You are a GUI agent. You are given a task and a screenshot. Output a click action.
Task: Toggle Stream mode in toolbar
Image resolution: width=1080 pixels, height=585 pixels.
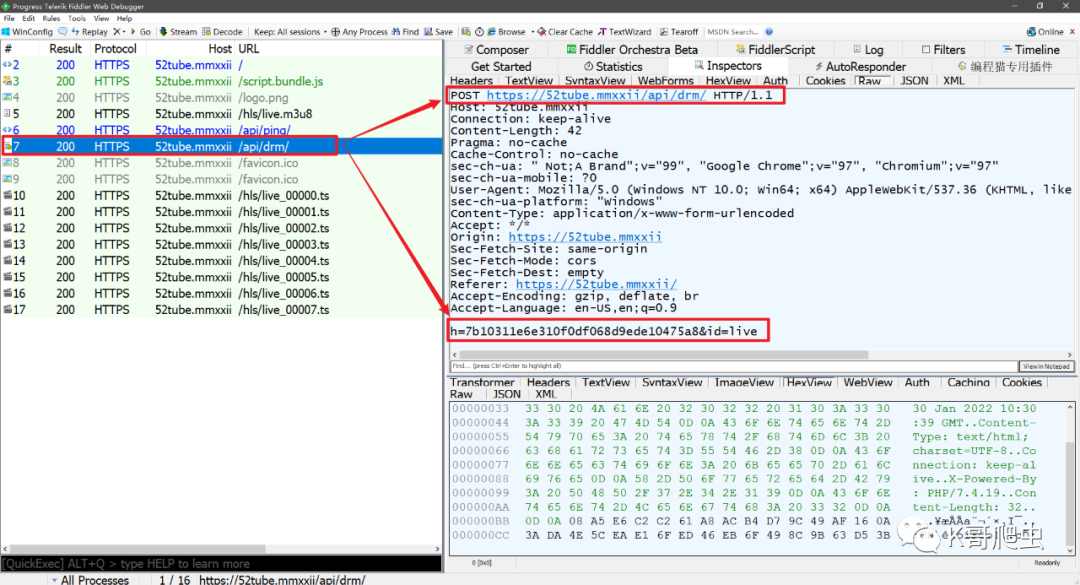tap(177, 32)
